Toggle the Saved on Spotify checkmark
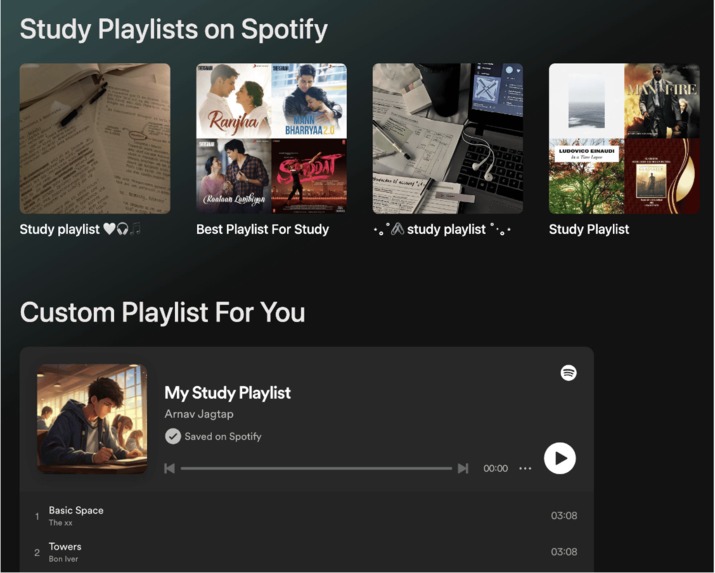This screenshot has width=715, height=573. click(173, 436)
